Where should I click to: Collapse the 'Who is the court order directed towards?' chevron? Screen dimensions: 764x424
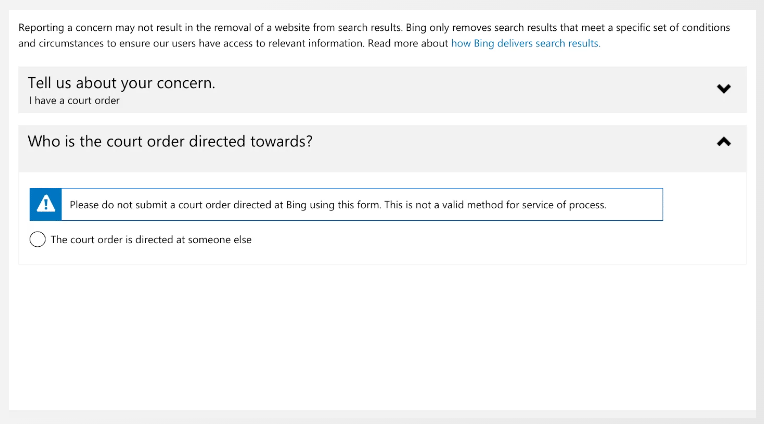click(x=724, y=142)
